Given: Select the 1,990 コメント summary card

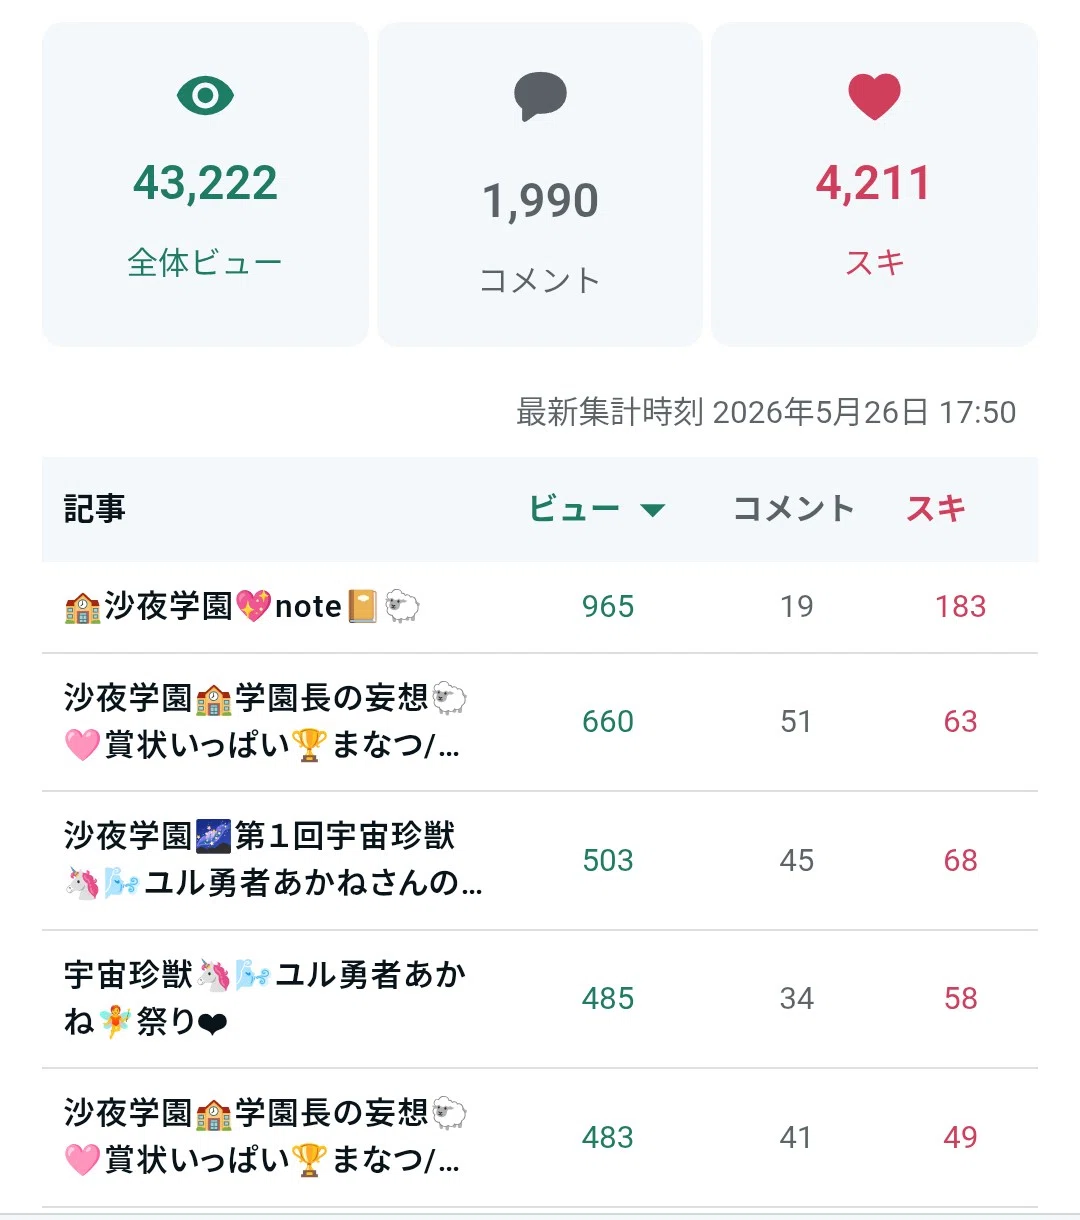Looking at the screenshot, I should [540, 185].
